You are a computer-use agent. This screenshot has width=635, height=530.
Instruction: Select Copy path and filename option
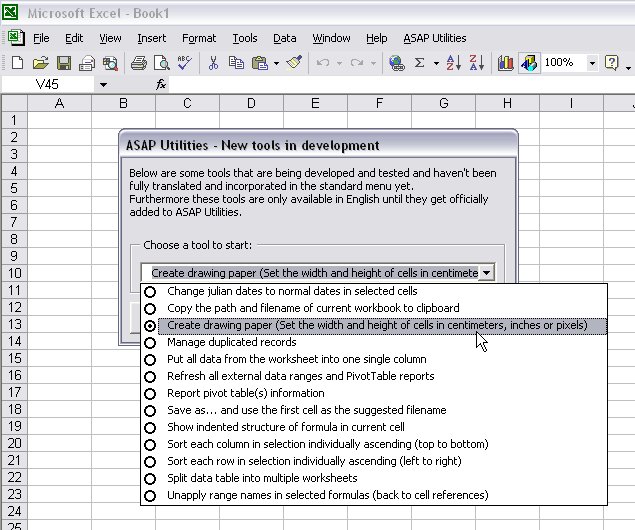[x=374, y=308]
